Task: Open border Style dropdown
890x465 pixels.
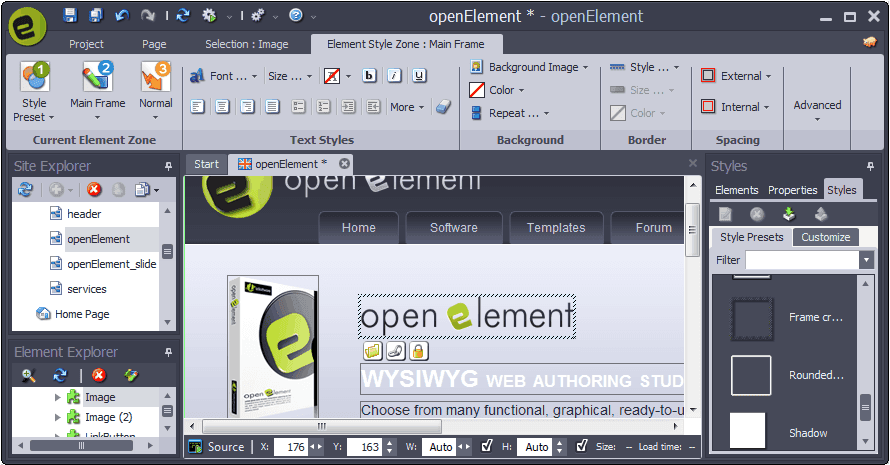Action: pos(644,67)
